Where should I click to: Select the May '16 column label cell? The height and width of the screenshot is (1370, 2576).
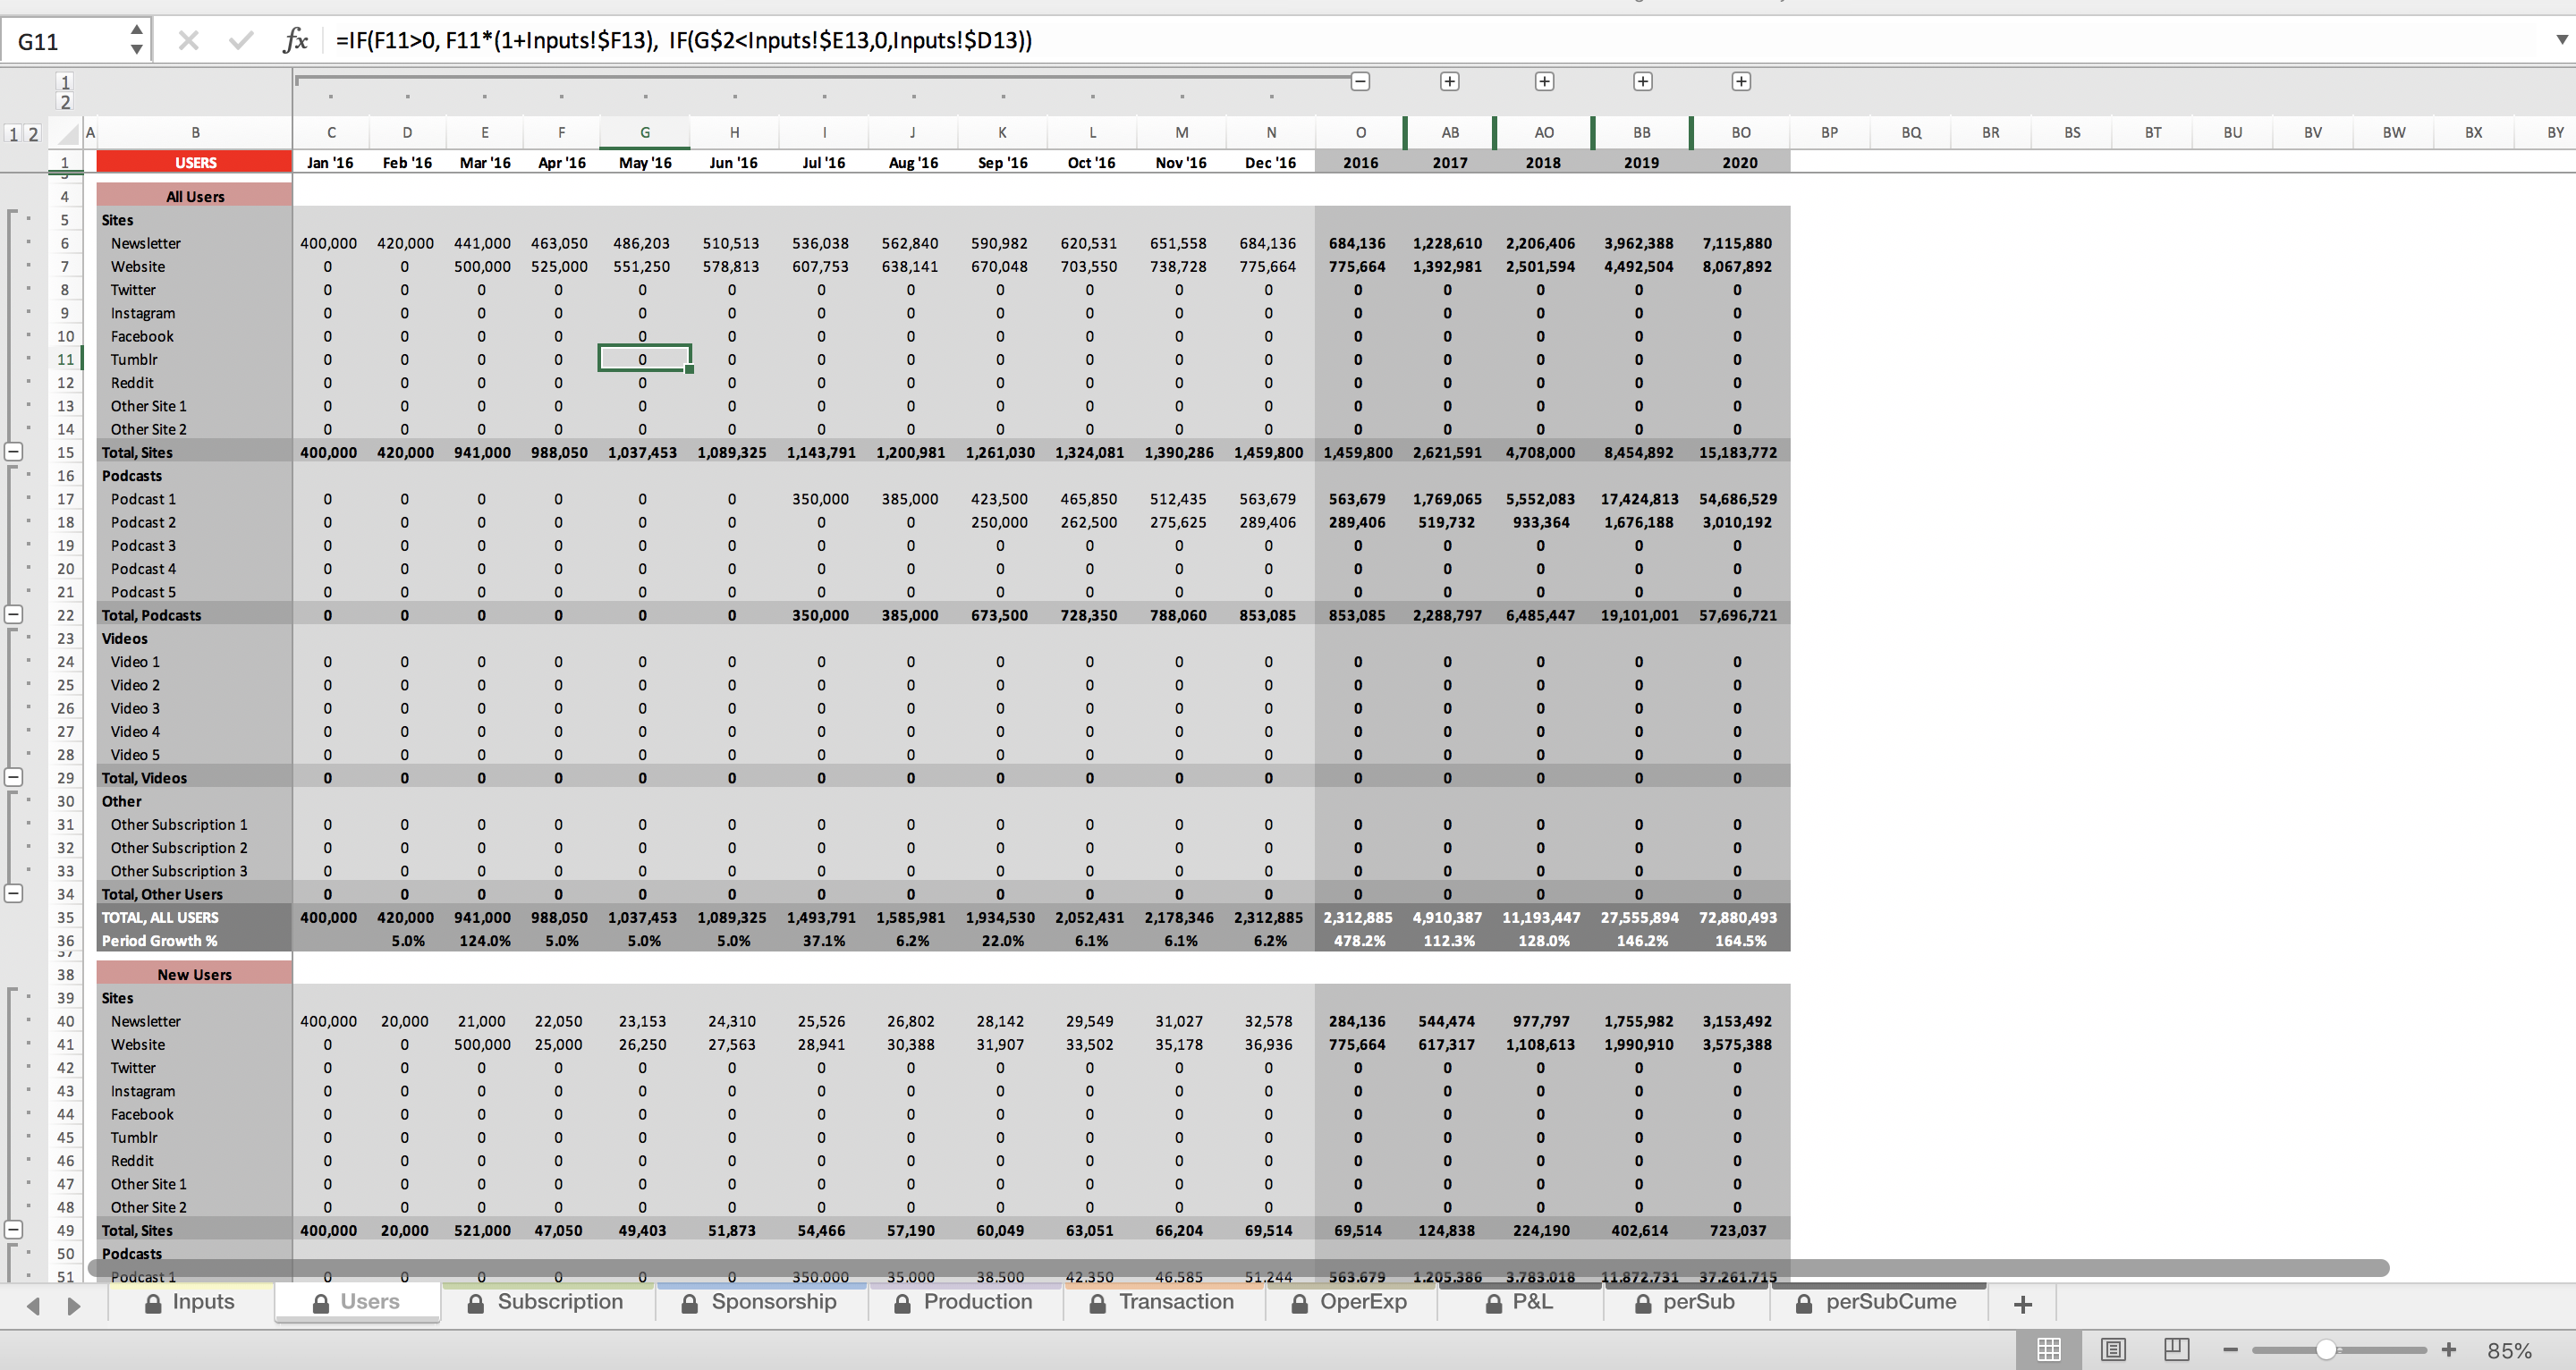coord(645,162)
